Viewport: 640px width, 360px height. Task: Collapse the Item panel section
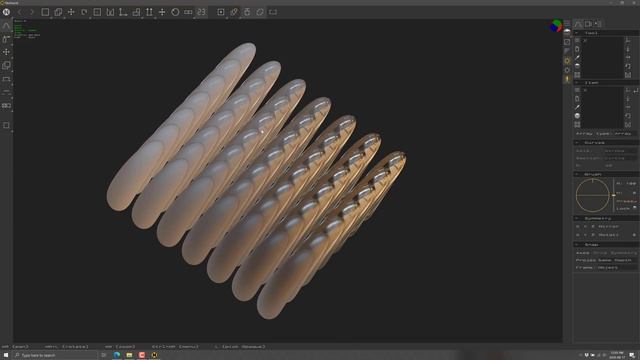tap(577, 82)
